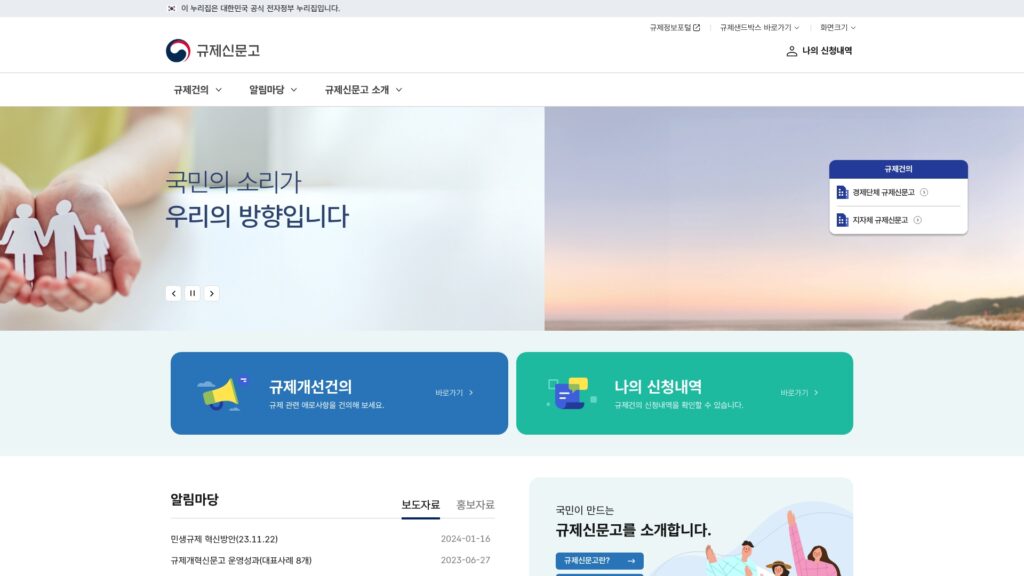Click building icon next to 지자체 규제신문고
This screenshot has width=1024, height=576.
click(x=842, y=220)
